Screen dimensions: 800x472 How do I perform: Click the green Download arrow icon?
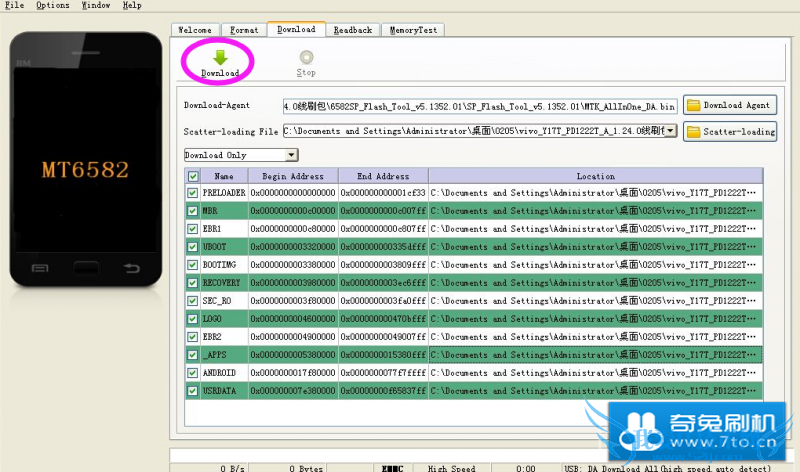[x=220, y=57]
